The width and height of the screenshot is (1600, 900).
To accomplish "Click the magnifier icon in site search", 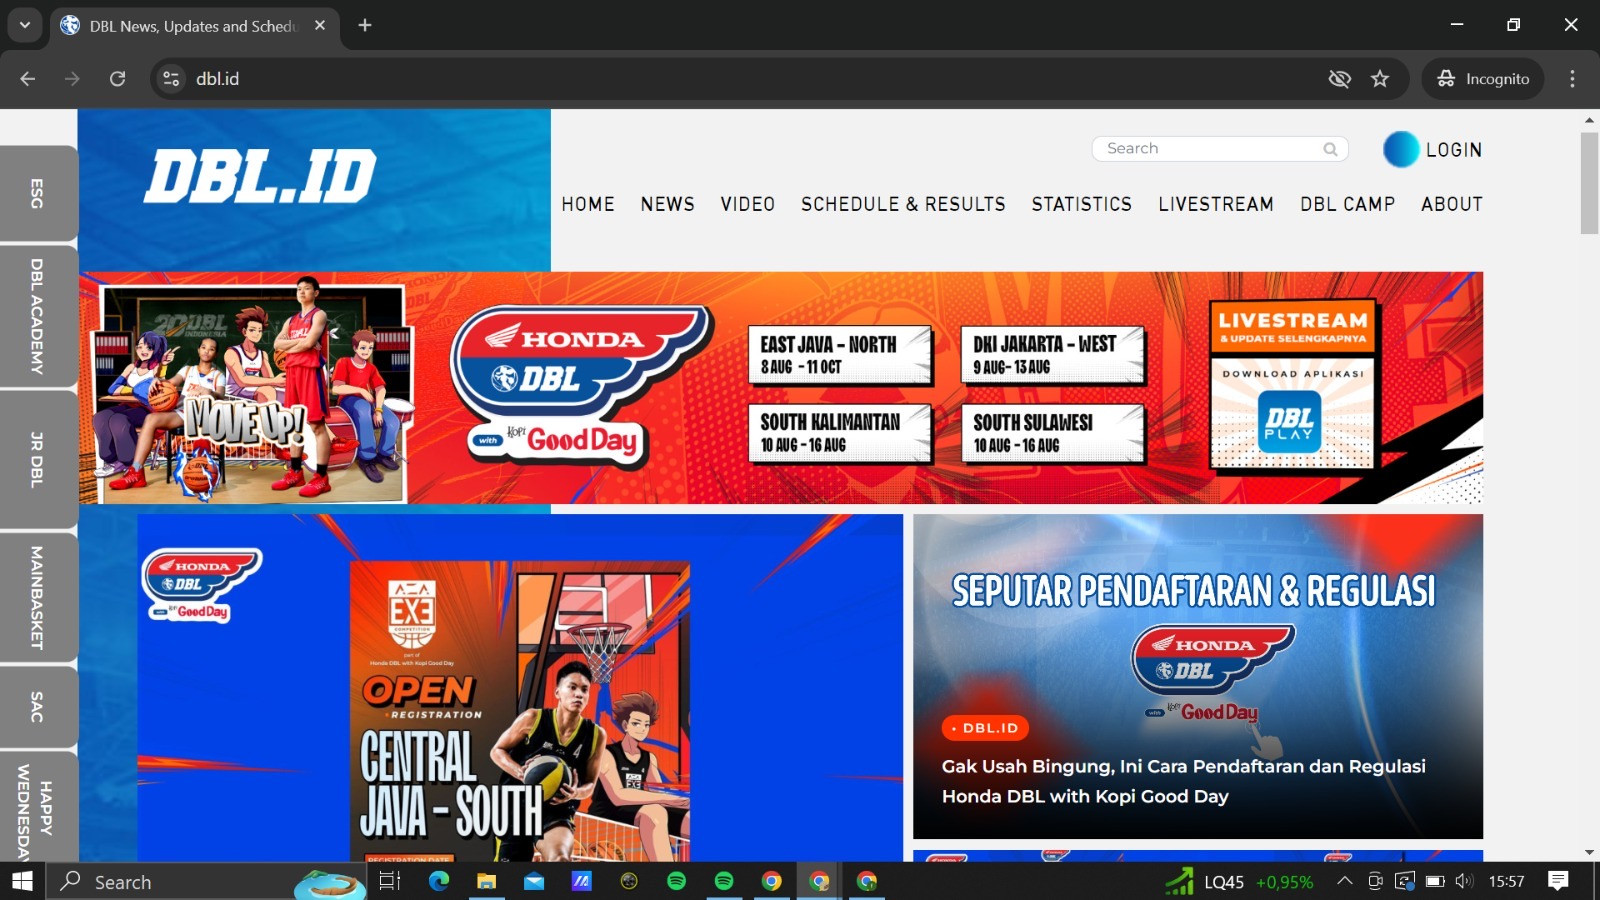I will (x=1330, y=149).
